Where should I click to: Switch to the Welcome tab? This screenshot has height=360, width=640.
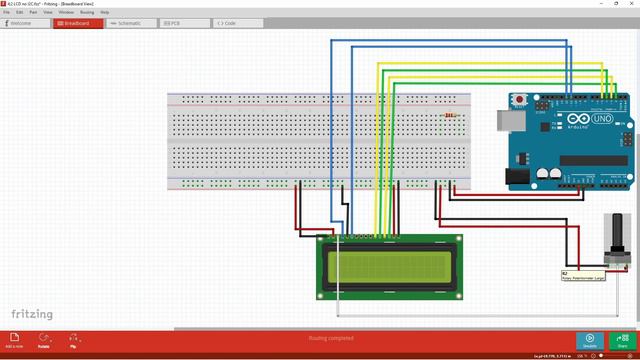pos(25,23)
